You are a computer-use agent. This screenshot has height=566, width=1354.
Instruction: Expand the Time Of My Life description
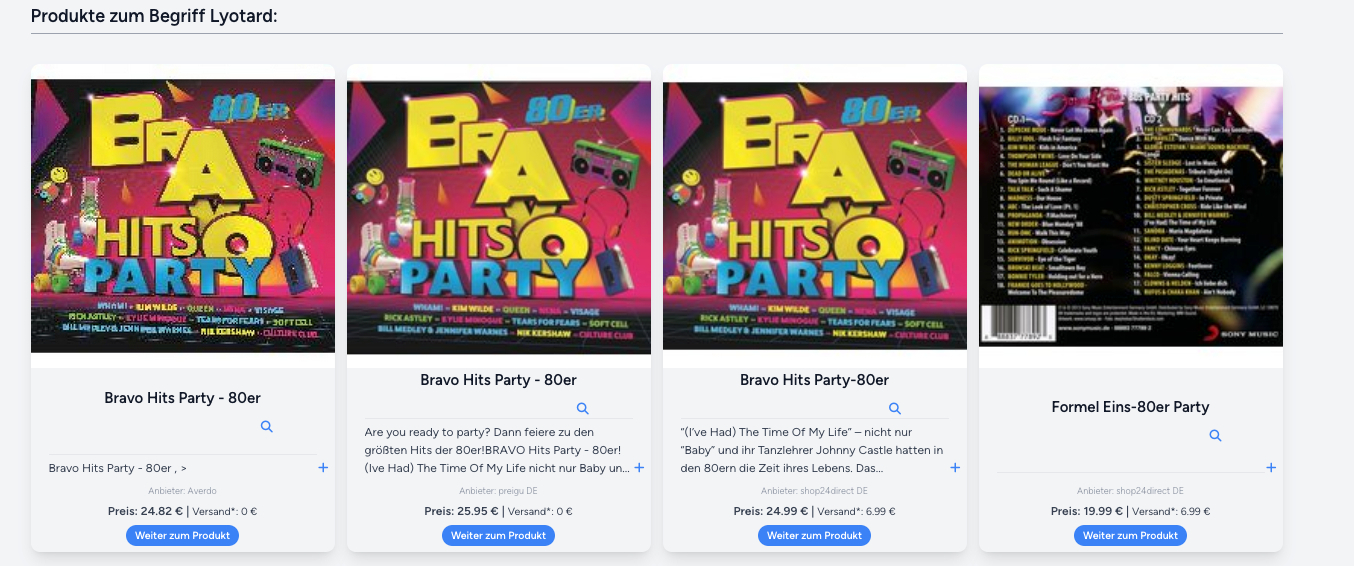(955, 467)
